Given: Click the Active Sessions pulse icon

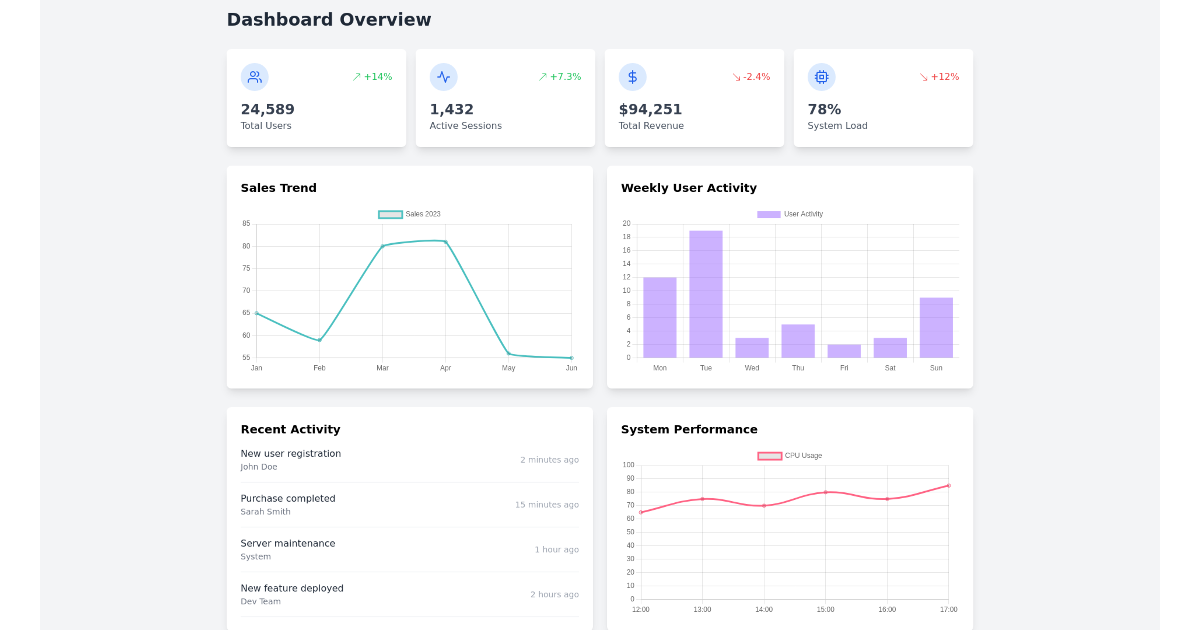Looking at the screenshot, I should pyautogui.click(x=443, y=77).
